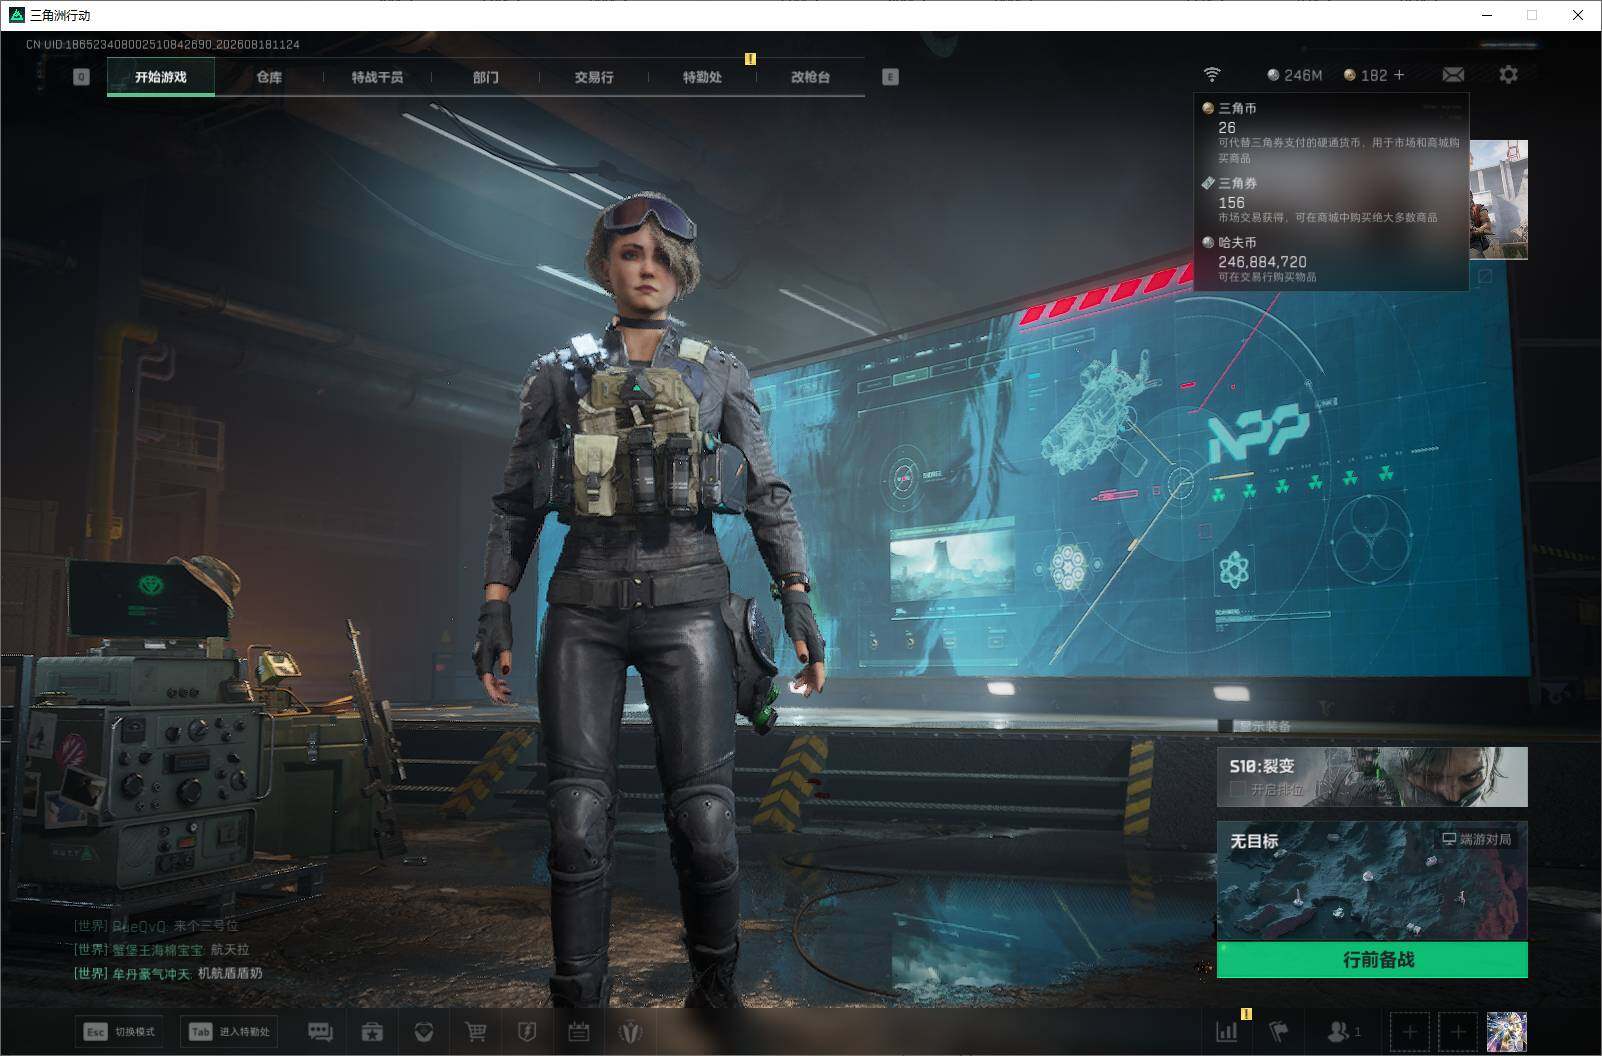
Task: Check the network signal icon
Action: (x=1212, y=75)
